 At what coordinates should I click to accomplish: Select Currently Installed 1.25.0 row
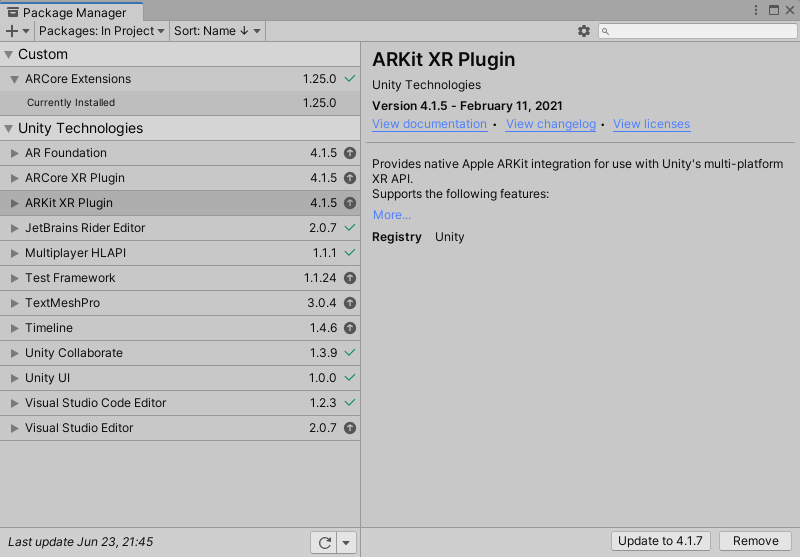tap(180, 103)
